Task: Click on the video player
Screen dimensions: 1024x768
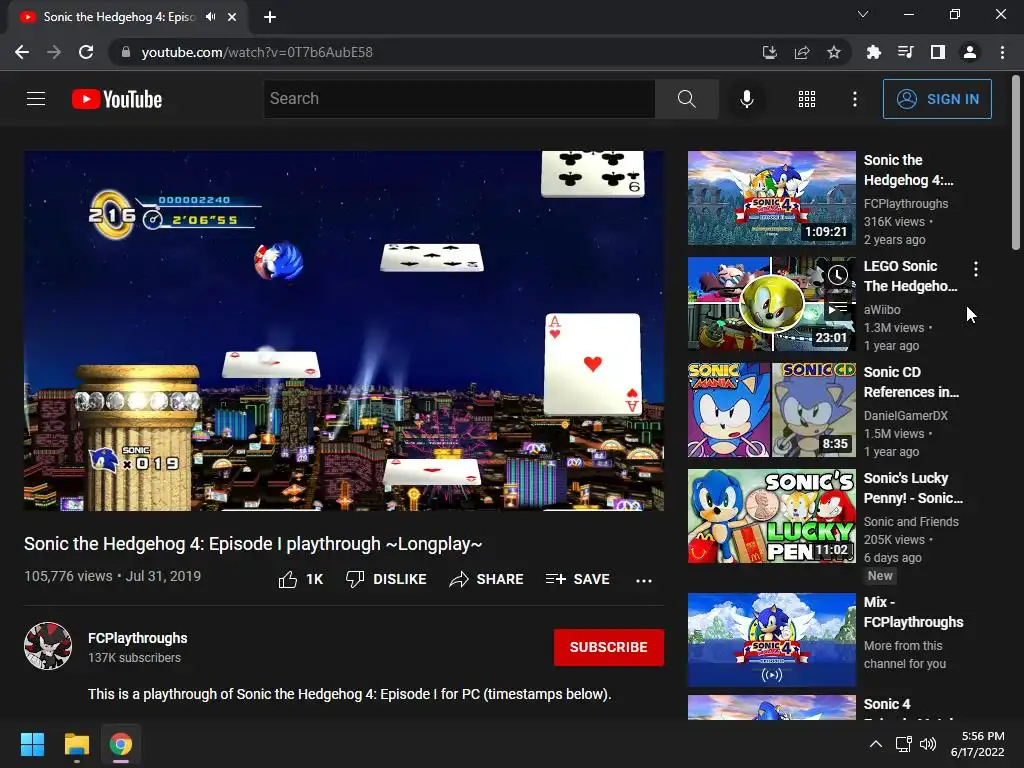Action: (x=344, y=330)
